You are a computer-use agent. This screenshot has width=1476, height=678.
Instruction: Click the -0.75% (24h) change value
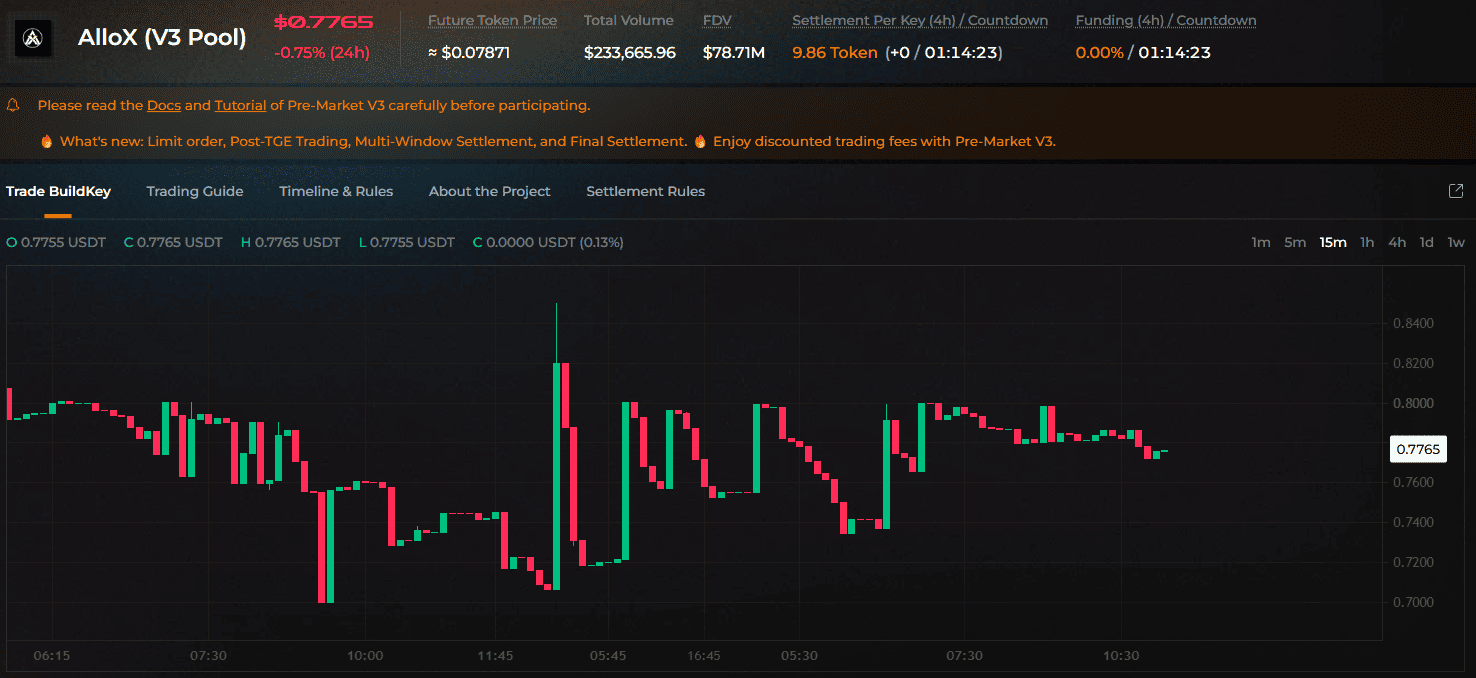322,52
